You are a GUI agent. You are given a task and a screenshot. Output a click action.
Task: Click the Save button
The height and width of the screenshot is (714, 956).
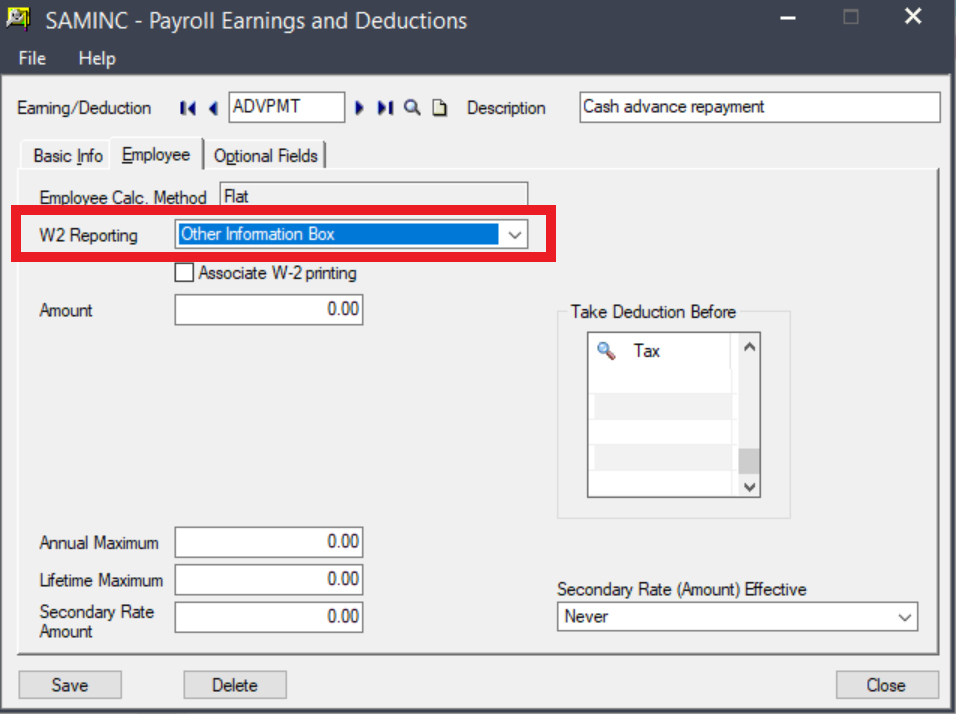70,685
